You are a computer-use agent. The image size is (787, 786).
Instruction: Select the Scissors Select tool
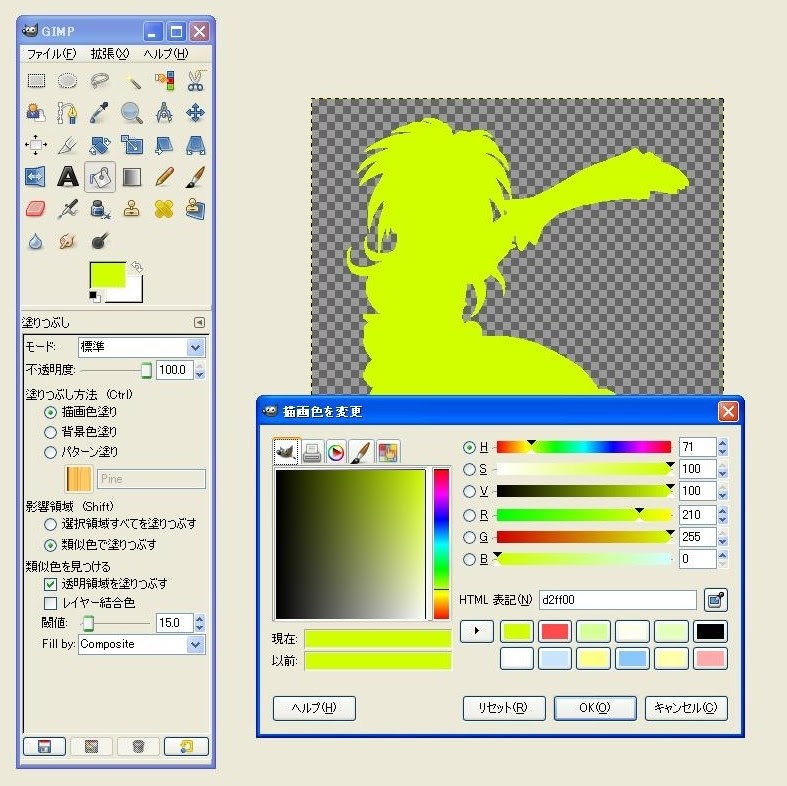click(196, 80)
